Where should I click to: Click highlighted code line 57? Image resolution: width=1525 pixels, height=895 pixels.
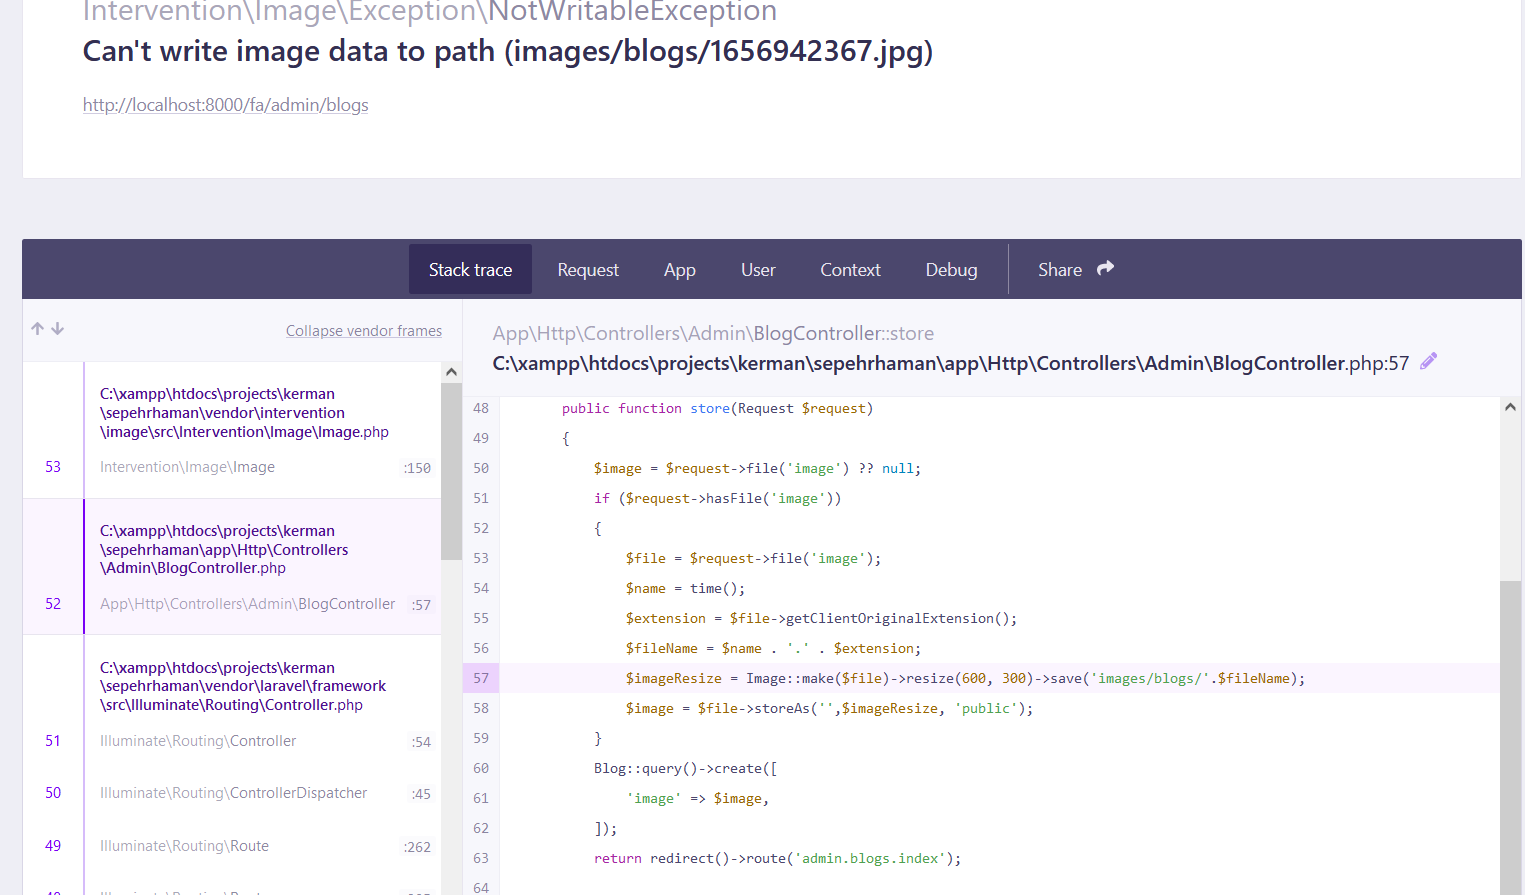981,678
